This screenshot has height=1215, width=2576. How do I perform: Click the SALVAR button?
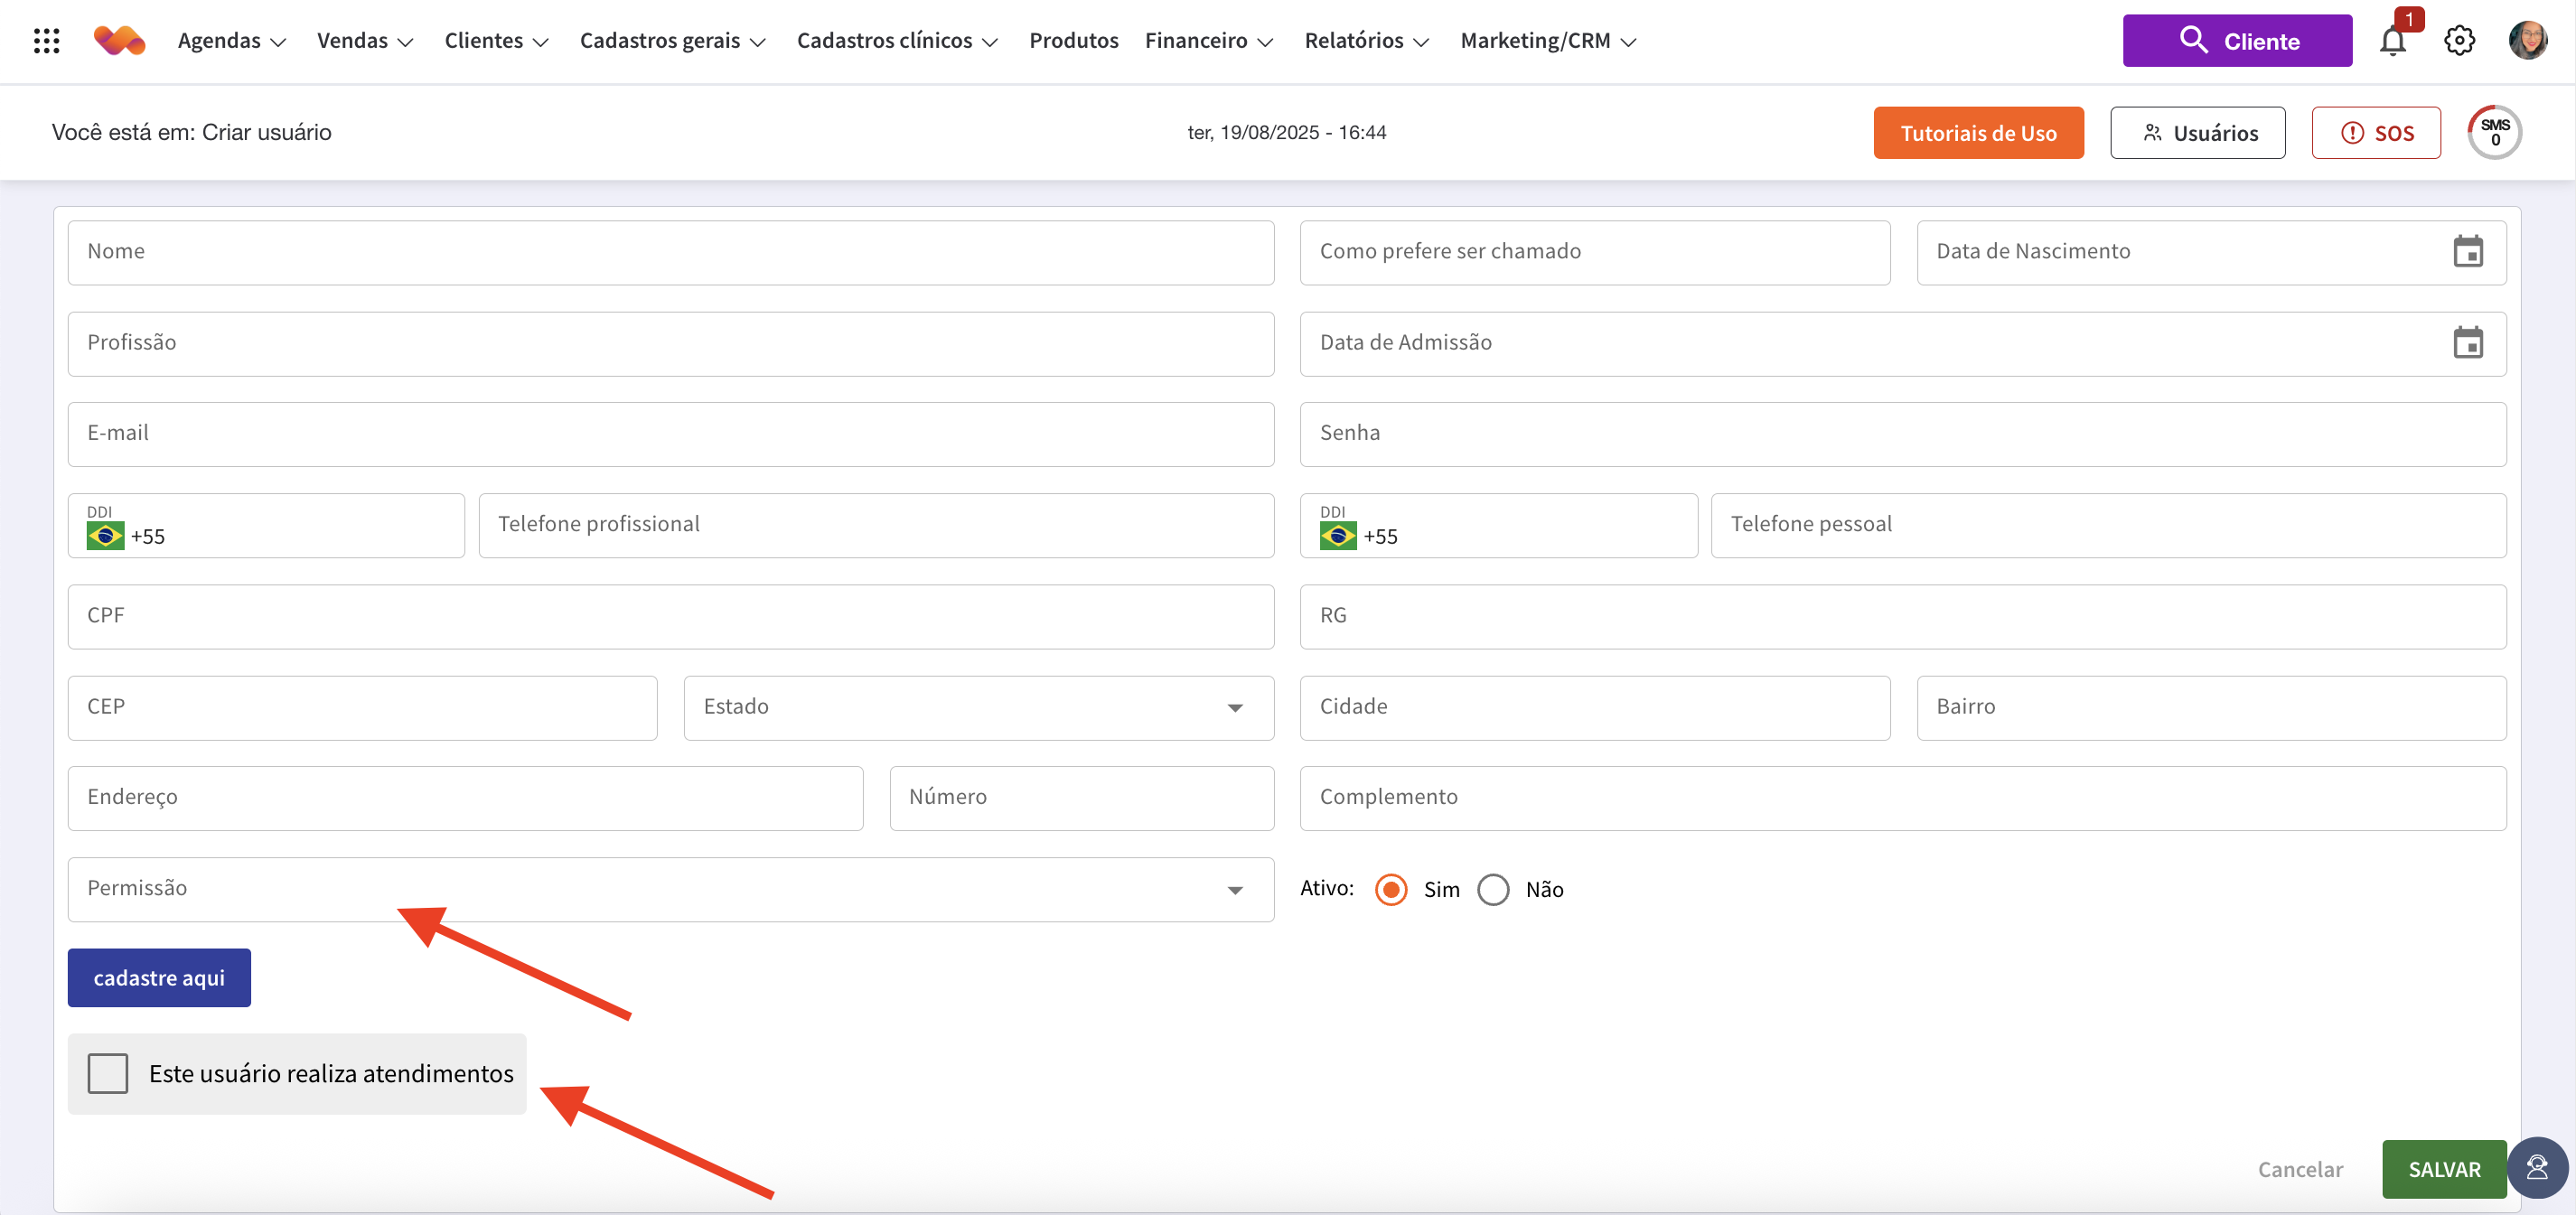pos(2443,1169)
